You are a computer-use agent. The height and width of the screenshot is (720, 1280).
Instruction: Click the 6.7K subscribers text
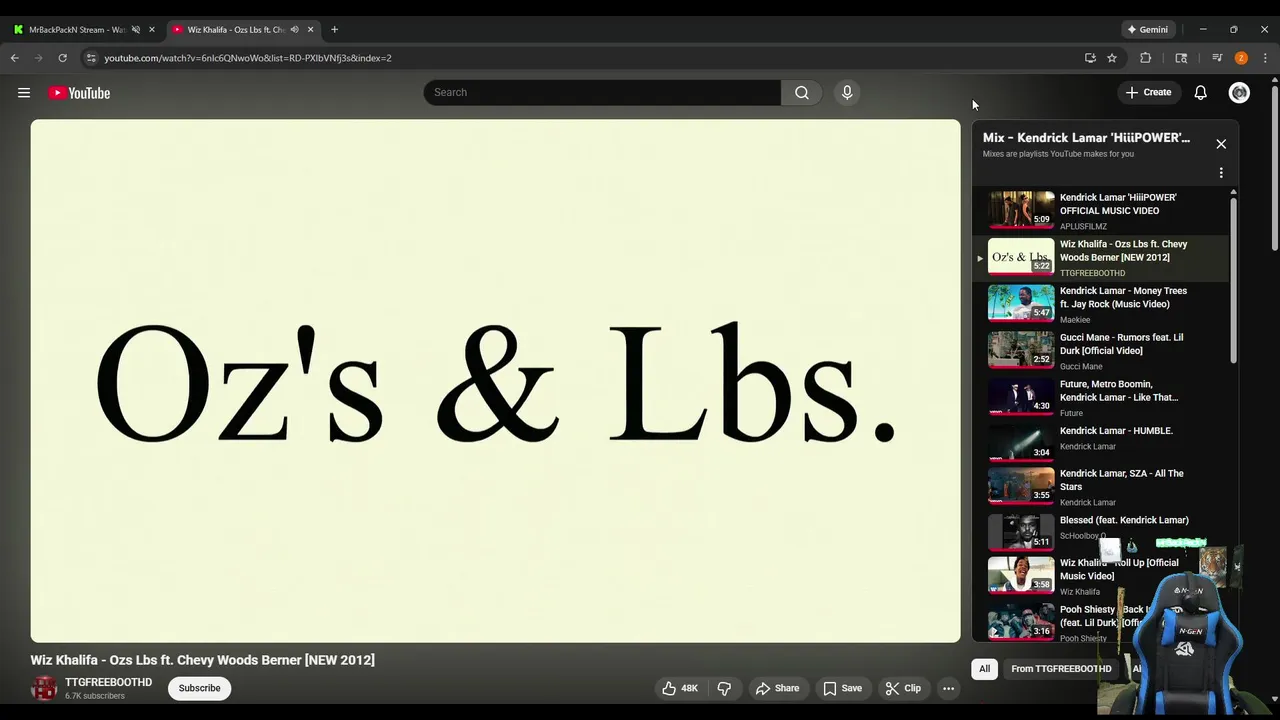(95, 696)
